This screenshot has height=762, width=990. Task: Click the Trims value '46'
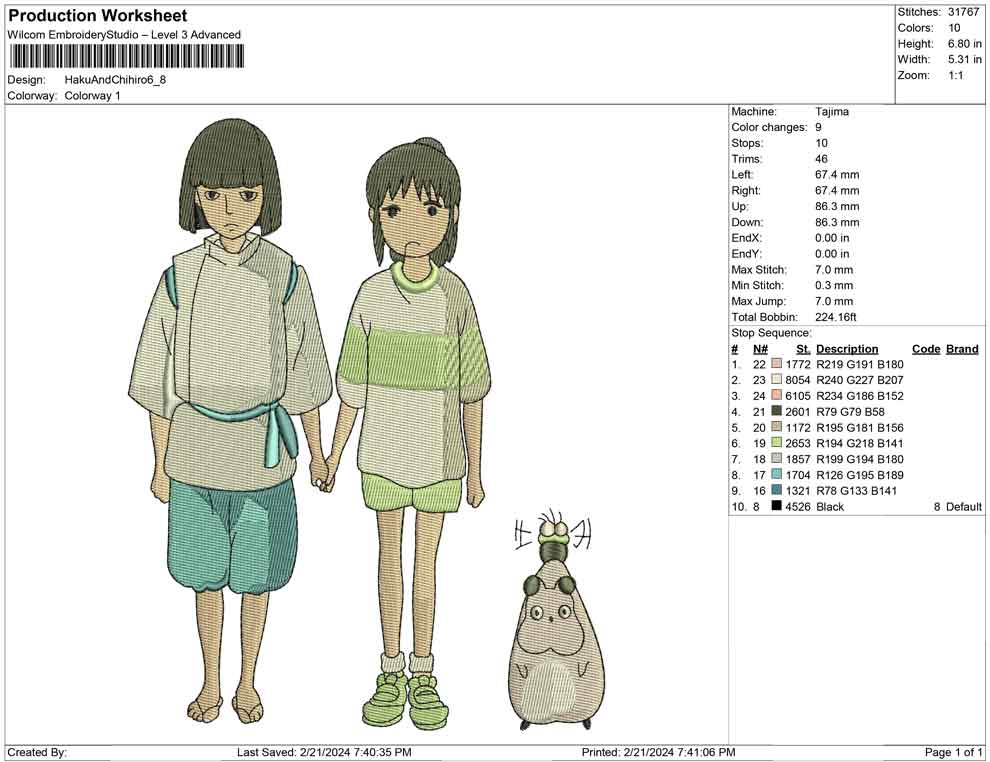(x=821, y=159)
